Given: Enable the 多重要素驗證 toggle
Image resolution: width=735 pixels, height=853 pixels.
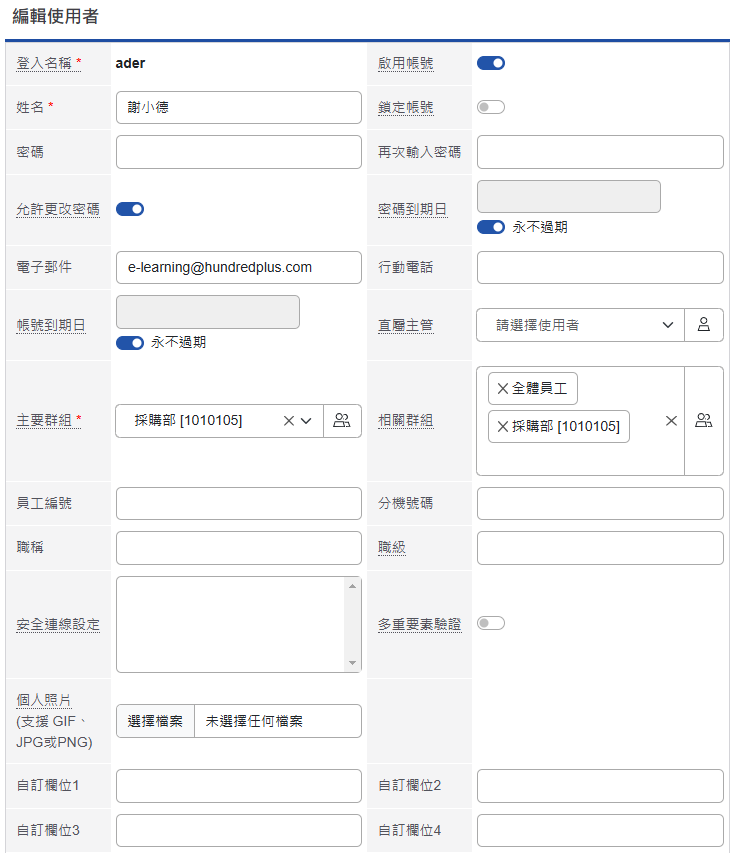Looking at the screenshot, I should click(x=490, y=622).
